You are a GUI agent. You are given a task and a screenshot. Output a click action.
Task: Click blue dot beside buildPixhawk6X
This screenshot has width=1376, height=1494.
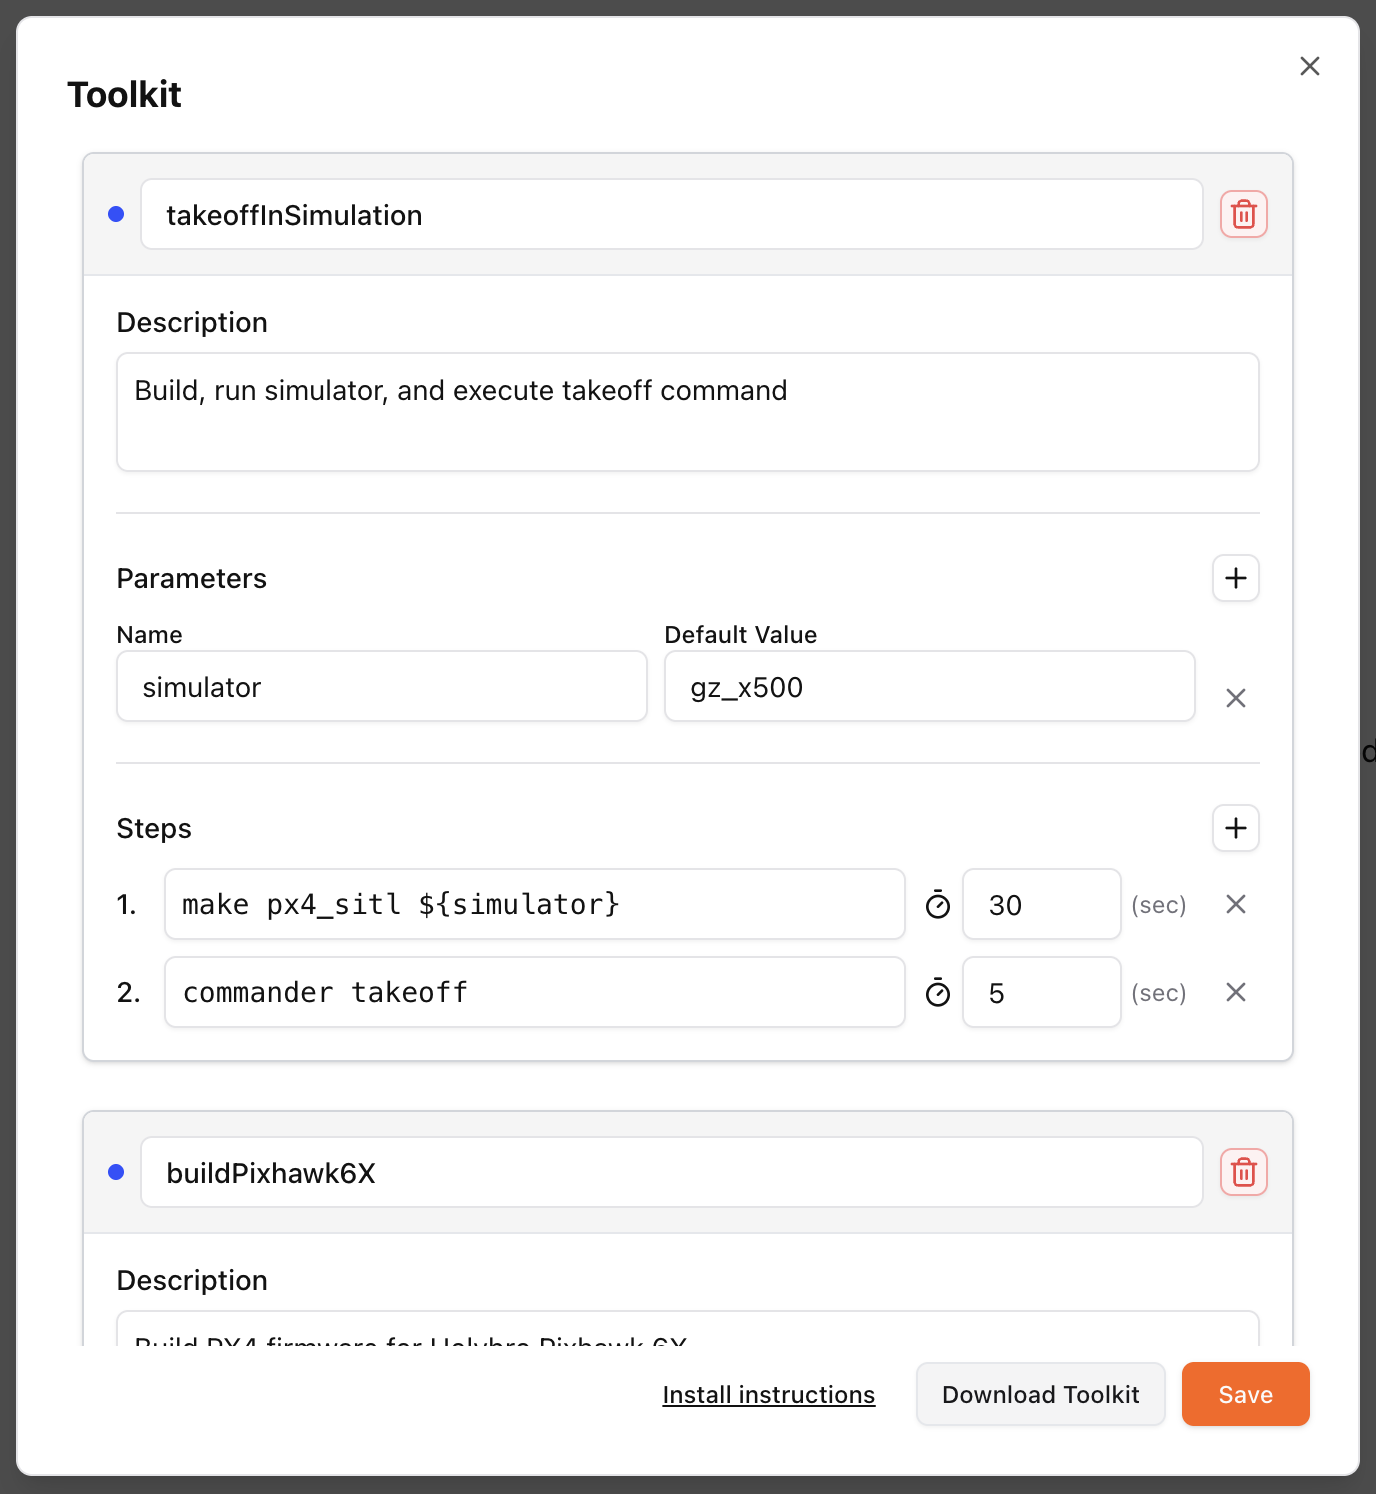click(116, 1172)
